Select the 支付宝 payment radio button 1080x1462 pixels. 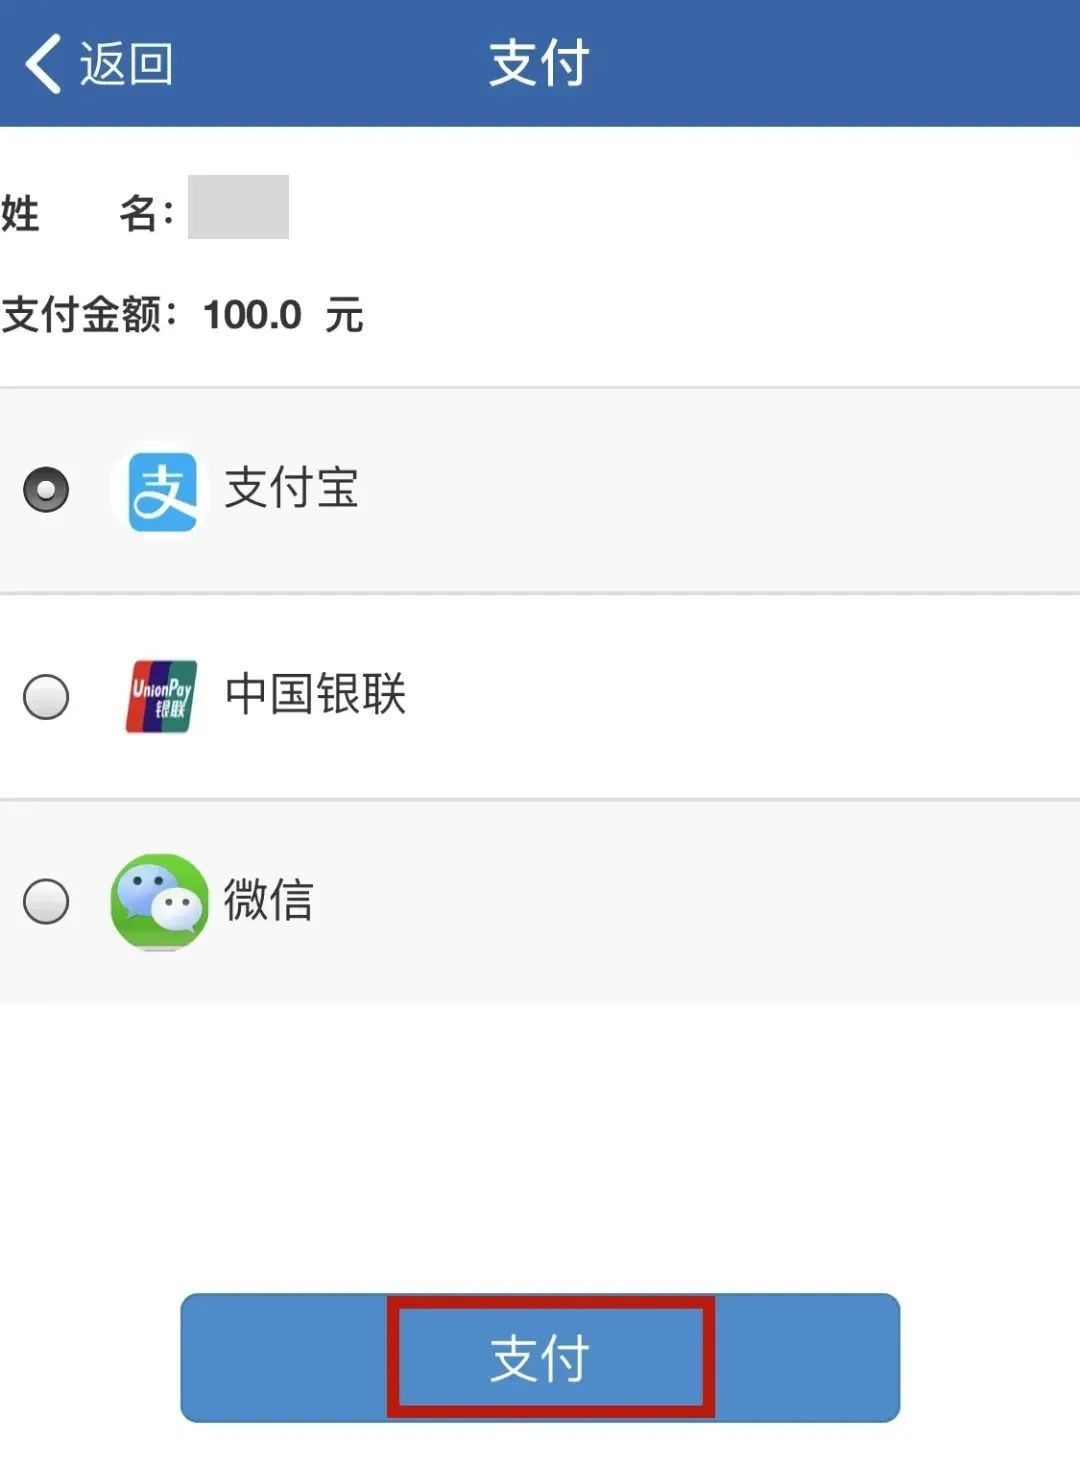coord(44,490)
